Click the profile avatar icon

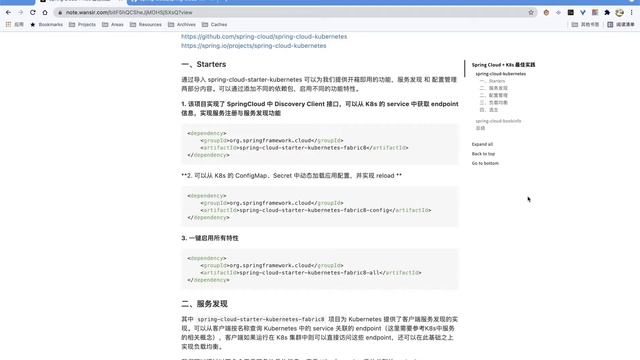coord(619,13)
